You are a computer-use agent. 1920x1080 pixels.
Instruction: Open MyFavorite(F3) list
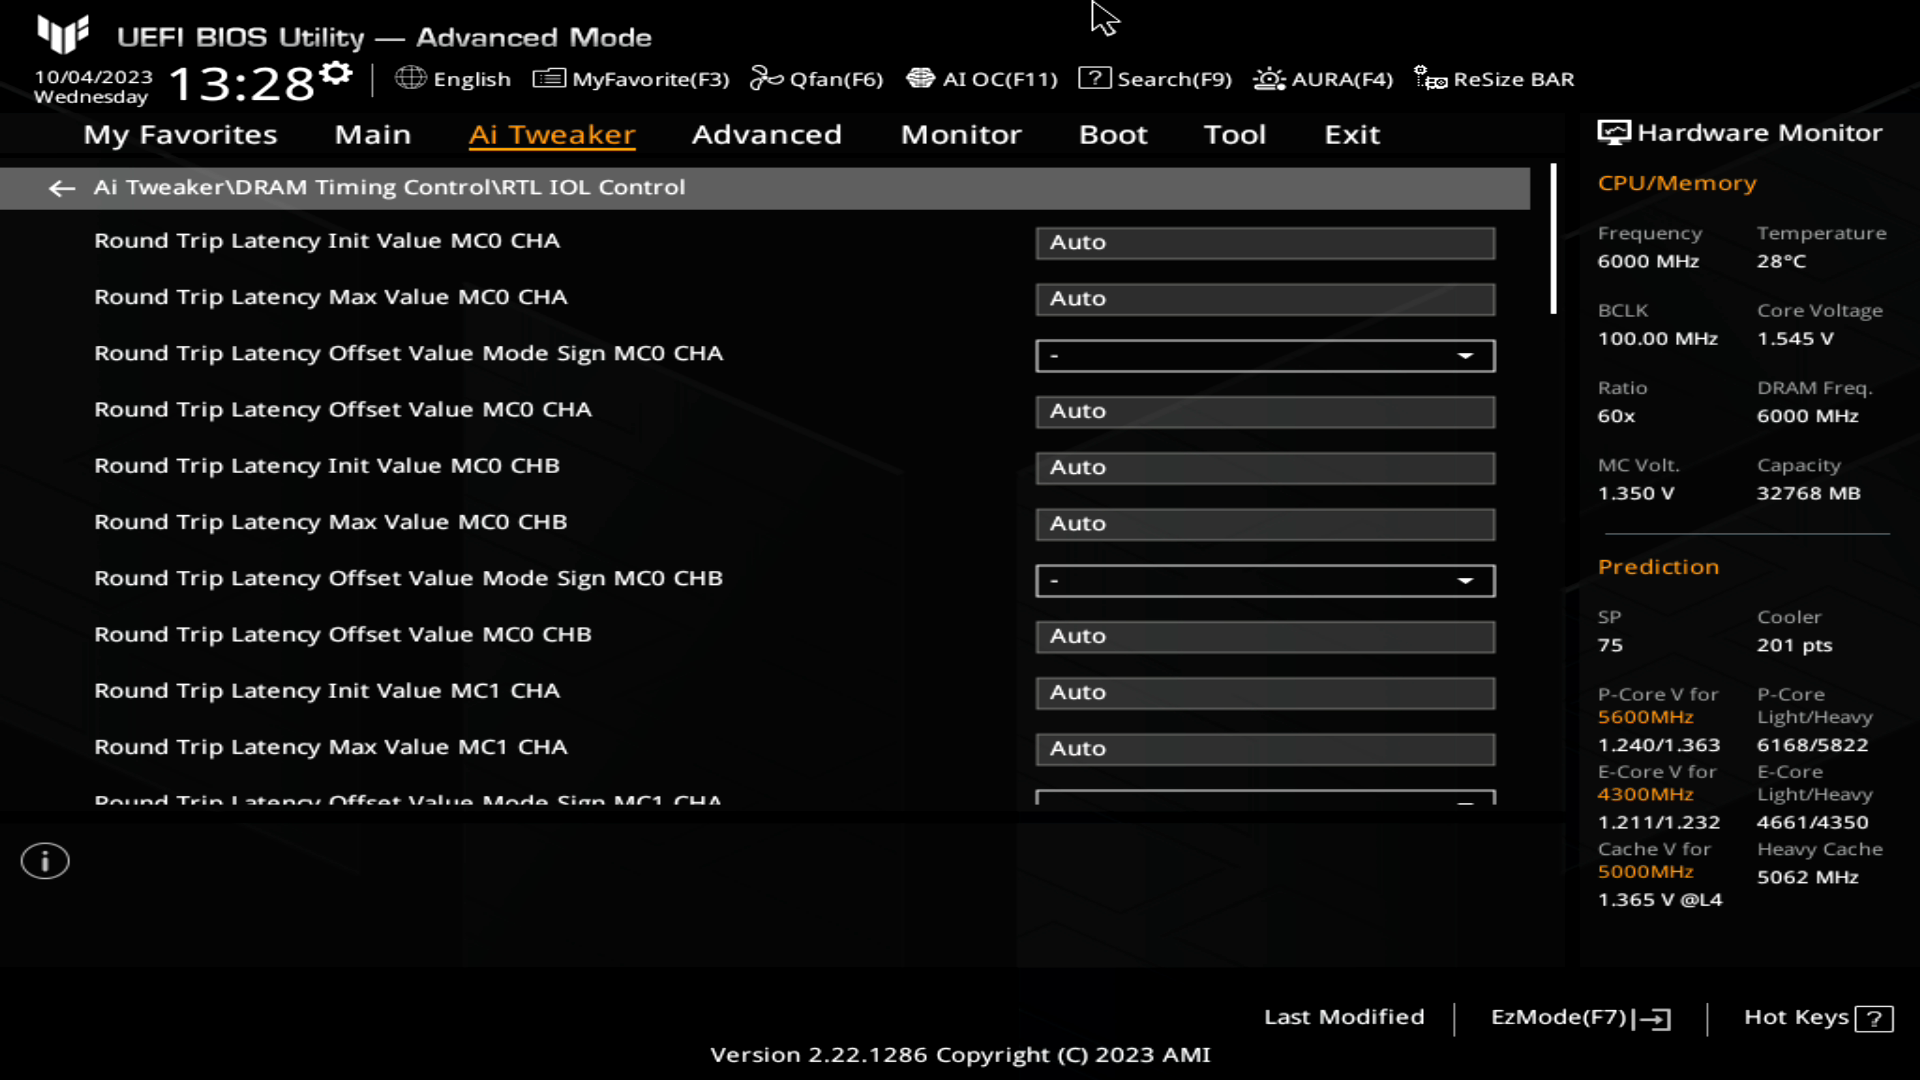click(631, 79)
